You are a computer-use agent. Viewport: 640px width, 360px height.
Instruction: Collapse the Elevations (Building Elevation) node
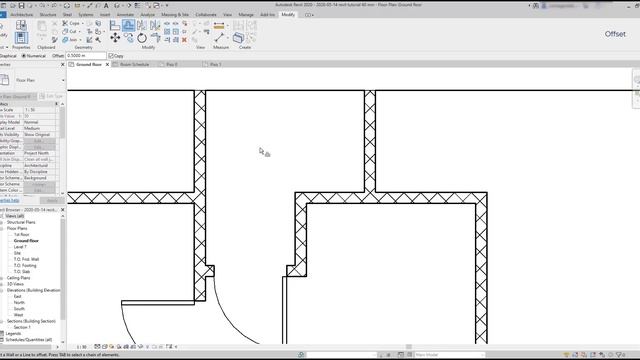(2, 290)
